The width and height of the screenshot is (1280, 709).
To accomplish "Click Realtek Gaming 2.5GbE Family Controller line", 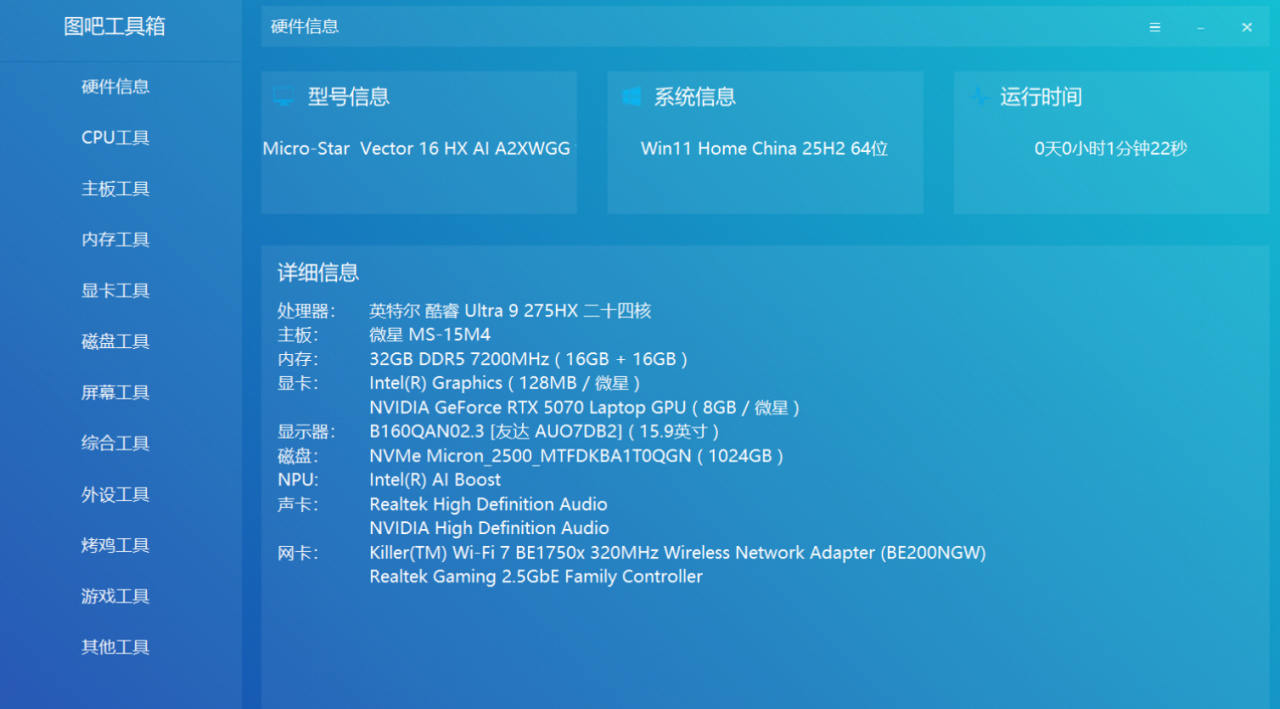I will tap(536, 577).
